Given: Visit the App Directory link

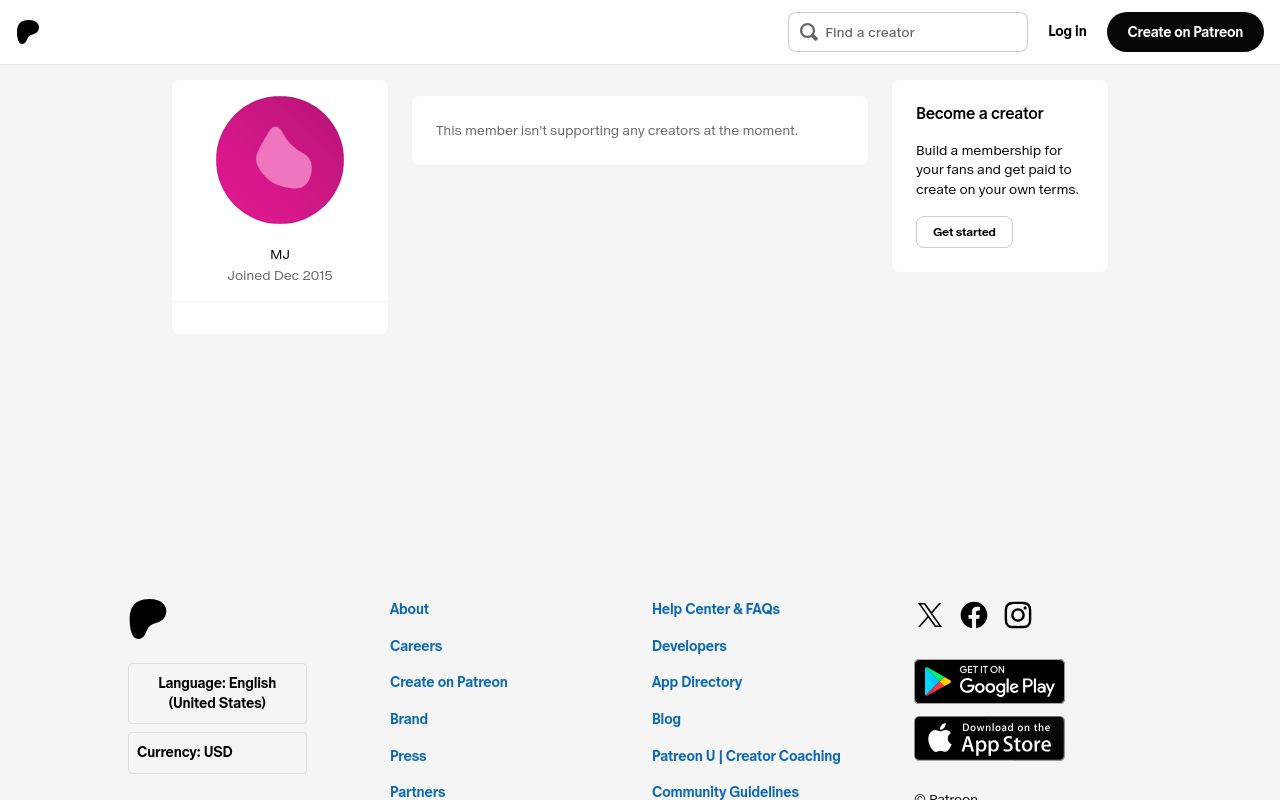Looking at the screenshot, I should tap(697, 682).
